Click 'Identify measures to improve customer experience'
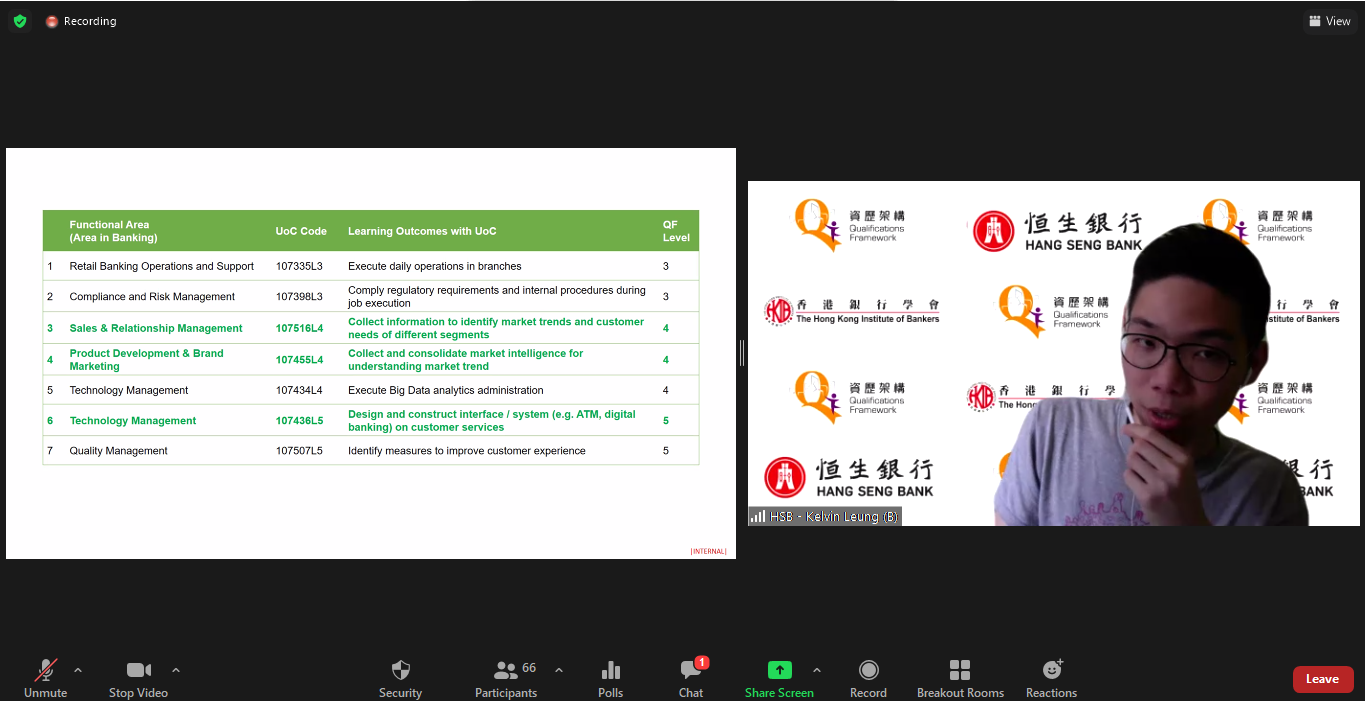1365x701 pixels. pyautogui.click(x=467, y=451)
